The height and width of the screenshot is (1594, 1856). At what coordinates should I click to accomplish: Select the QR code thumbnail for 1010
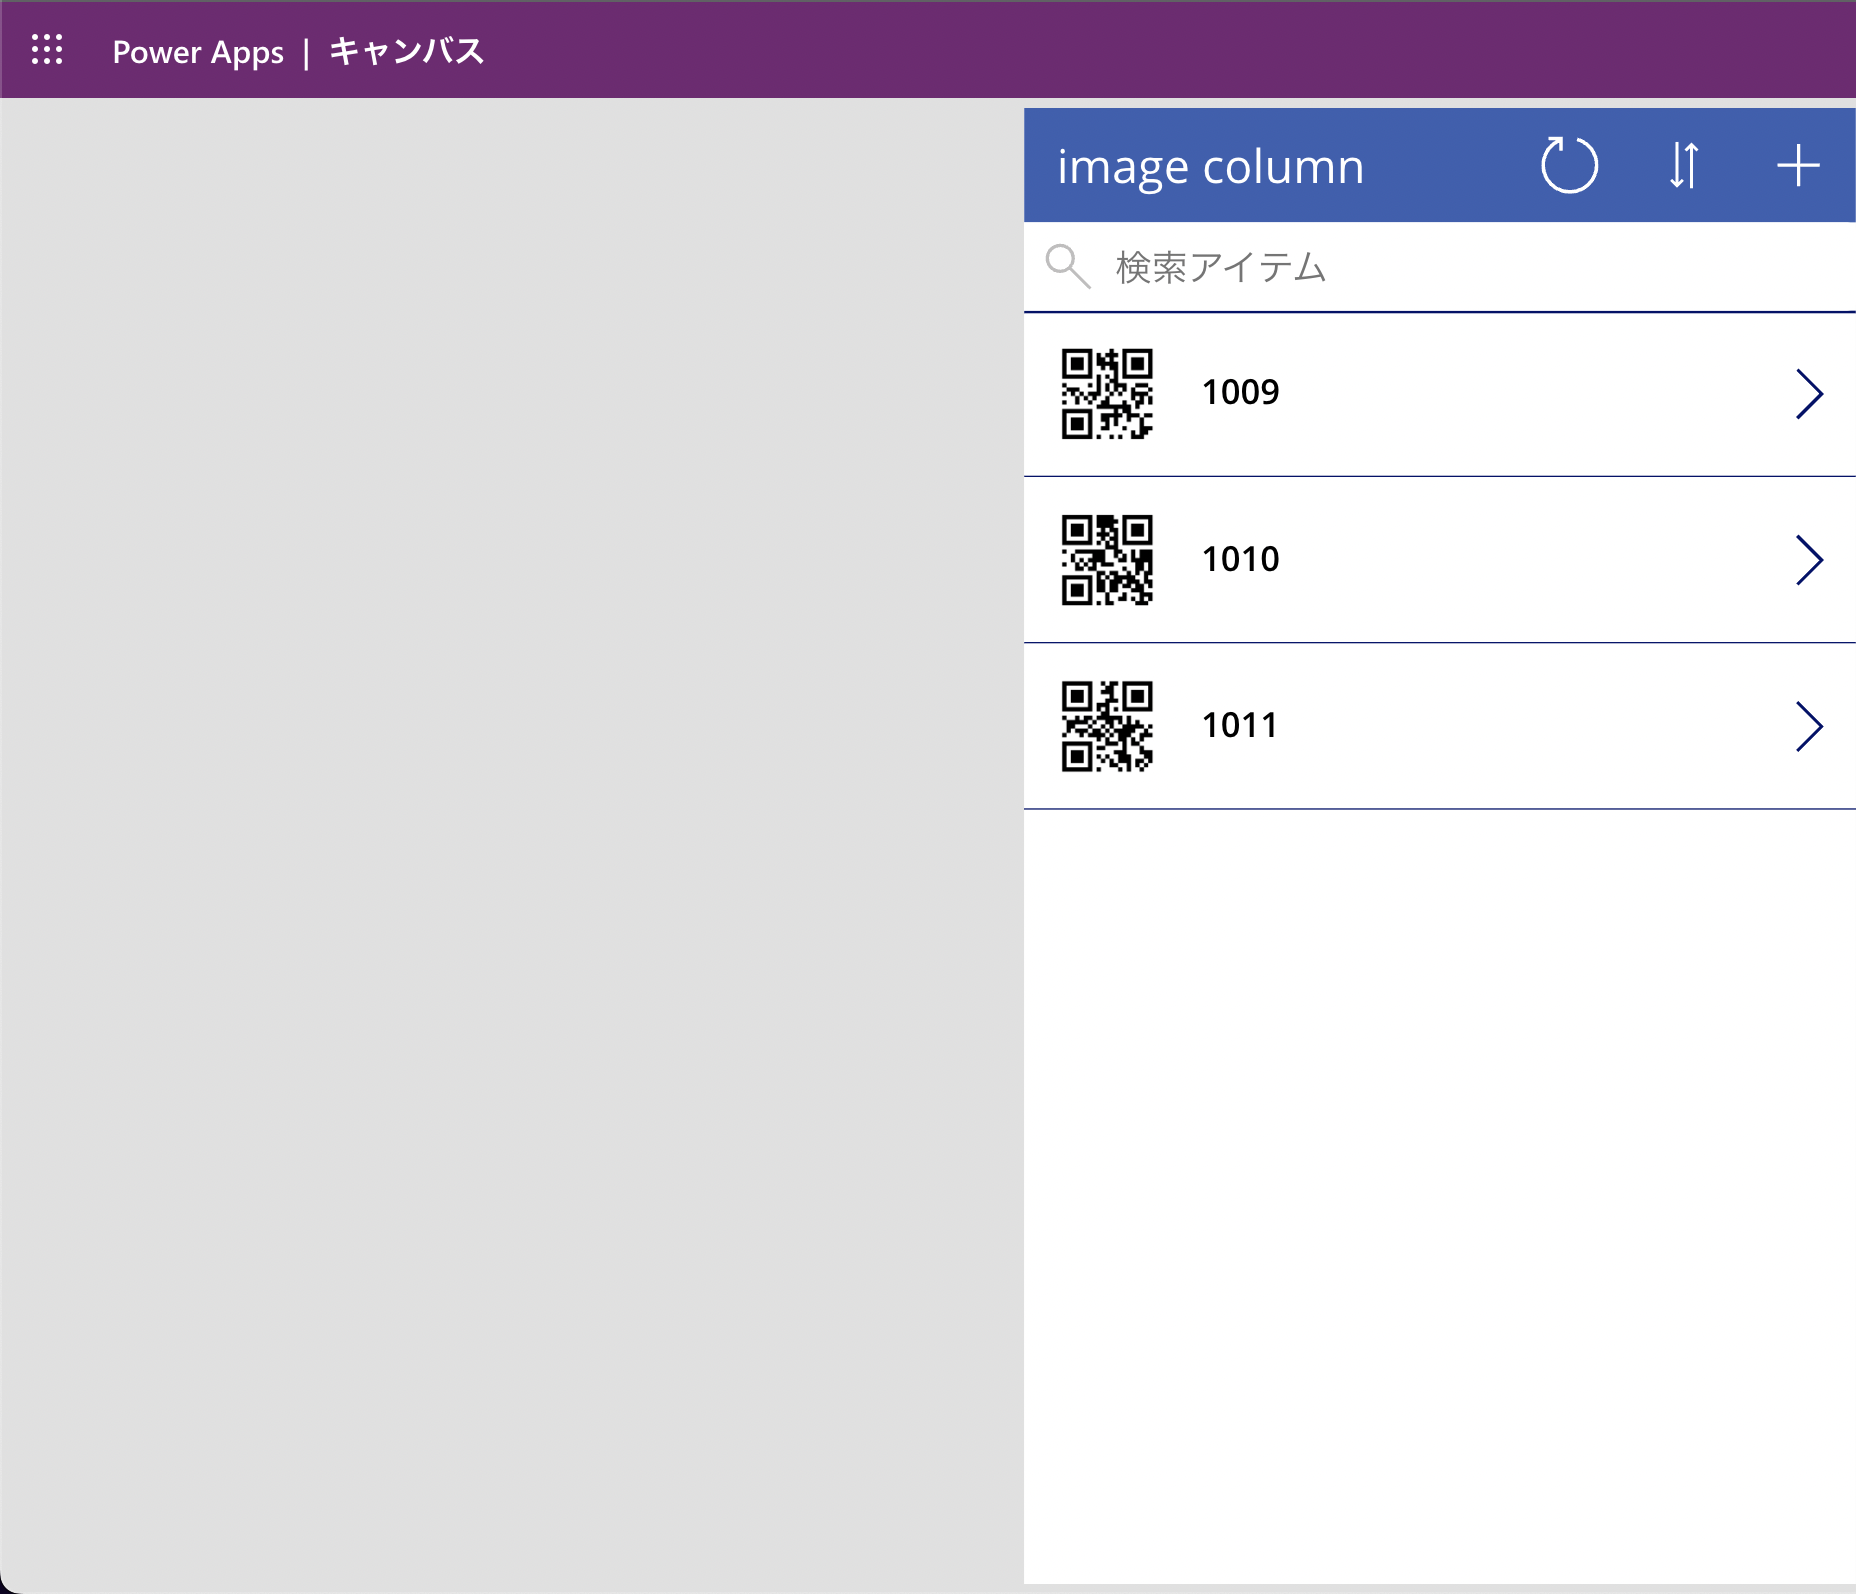(x=1107, y=560)
